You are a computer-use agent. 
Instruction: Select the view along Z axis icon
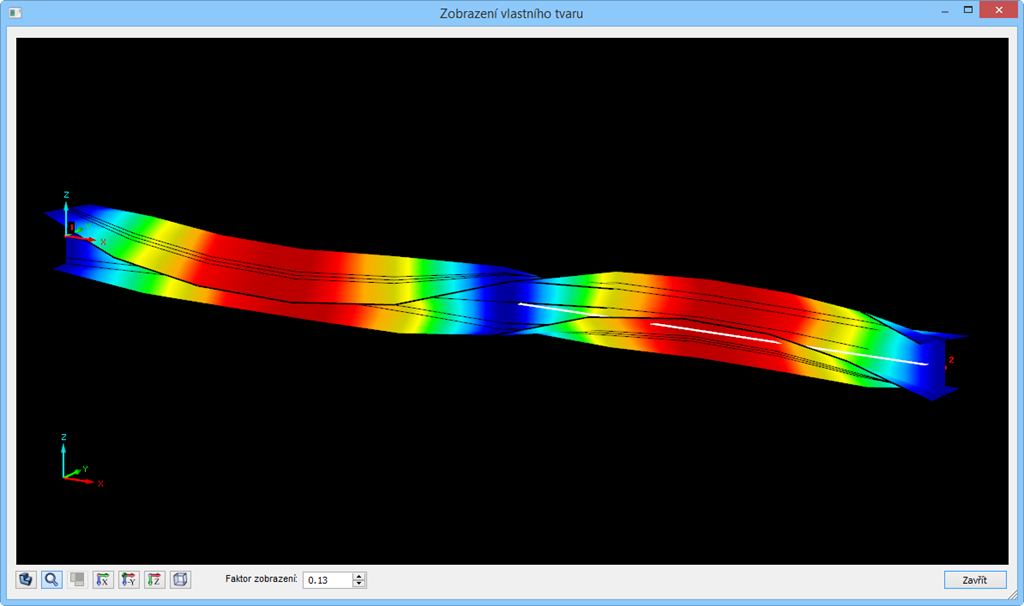click(153, 579)
